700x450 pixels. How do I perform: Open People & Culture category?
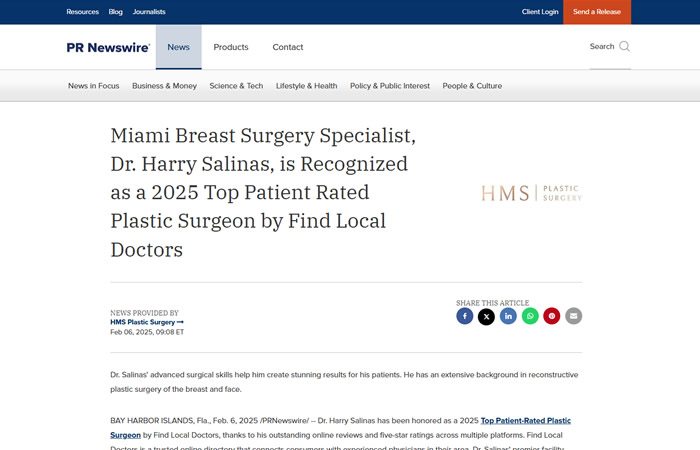click(472, 86)
